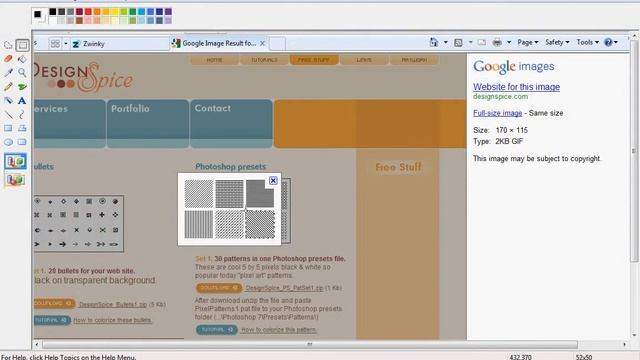
Task: Select the rectangular Select tool
Action: point(22,45)
